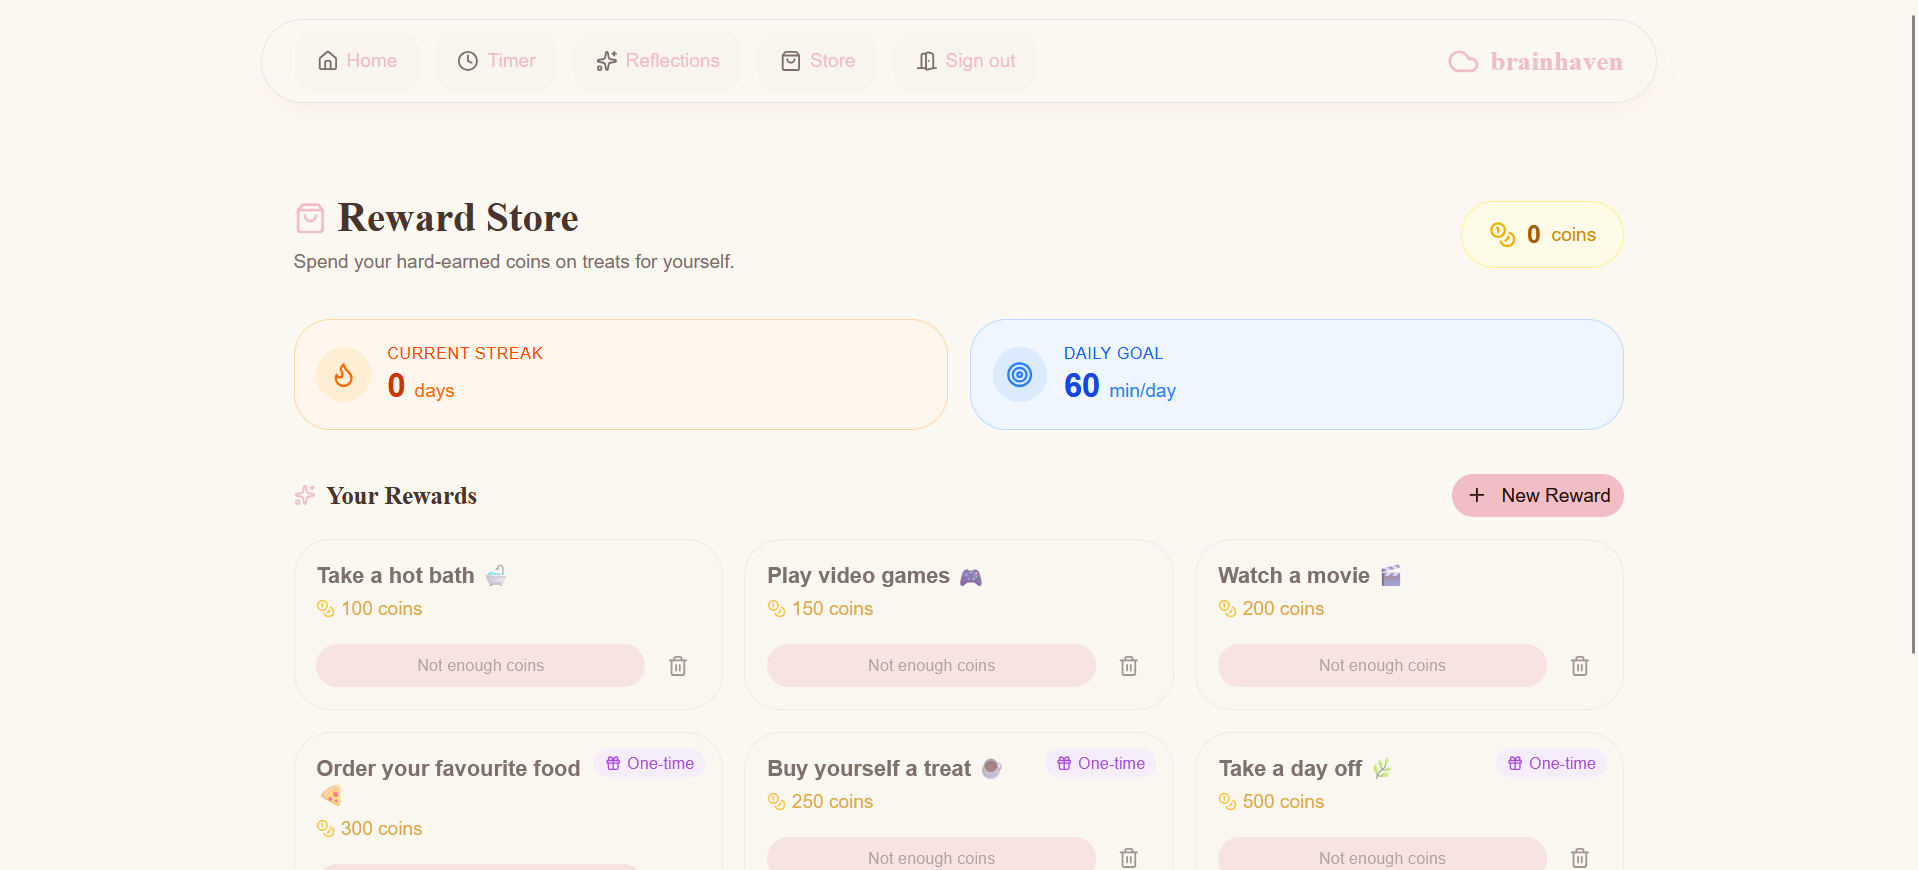Click the 500 coins price

(x=1283, y=802)
